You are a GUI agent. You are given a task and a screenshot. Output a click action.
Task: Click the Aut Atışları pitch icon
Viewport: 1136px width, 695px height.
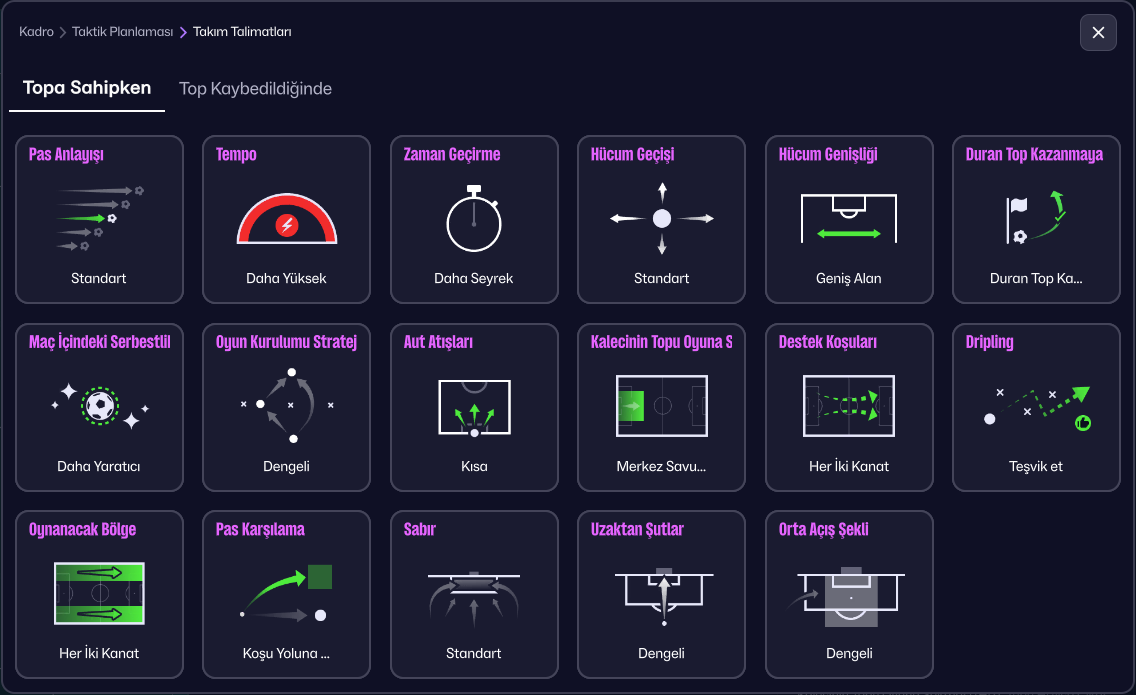(474, 406)
